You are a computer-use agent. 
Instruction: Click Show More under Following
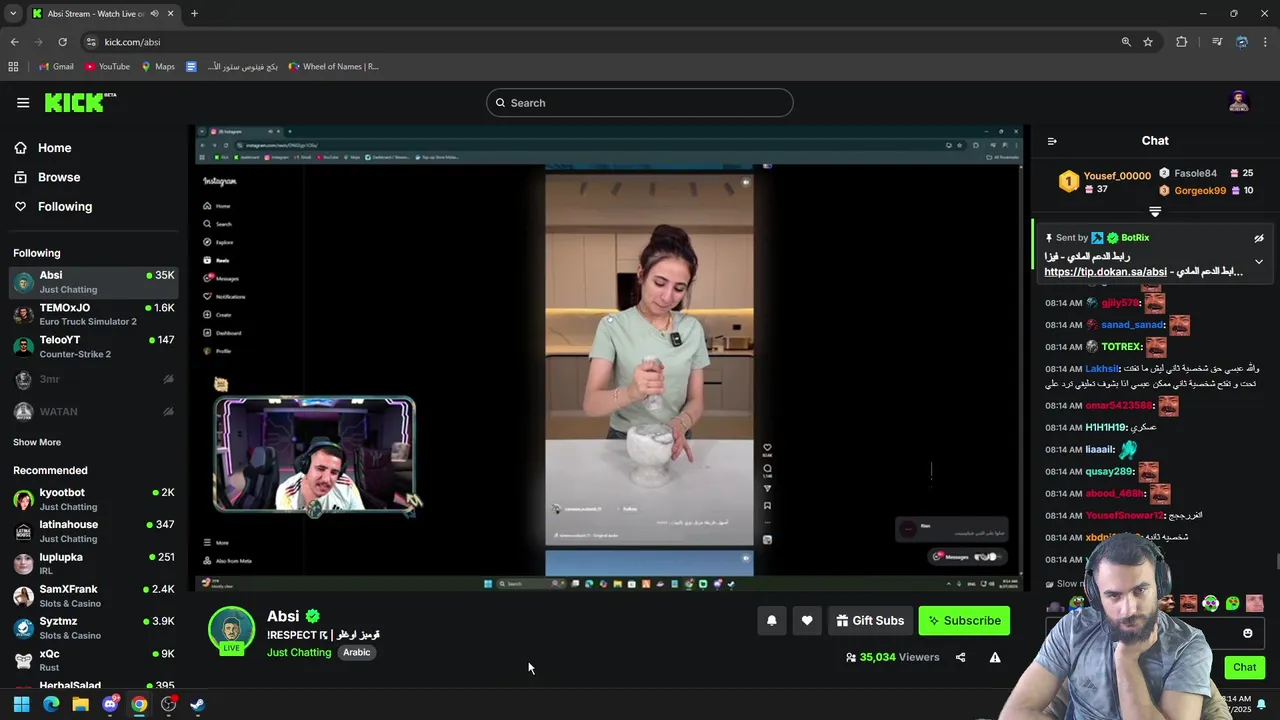[37, 442]
